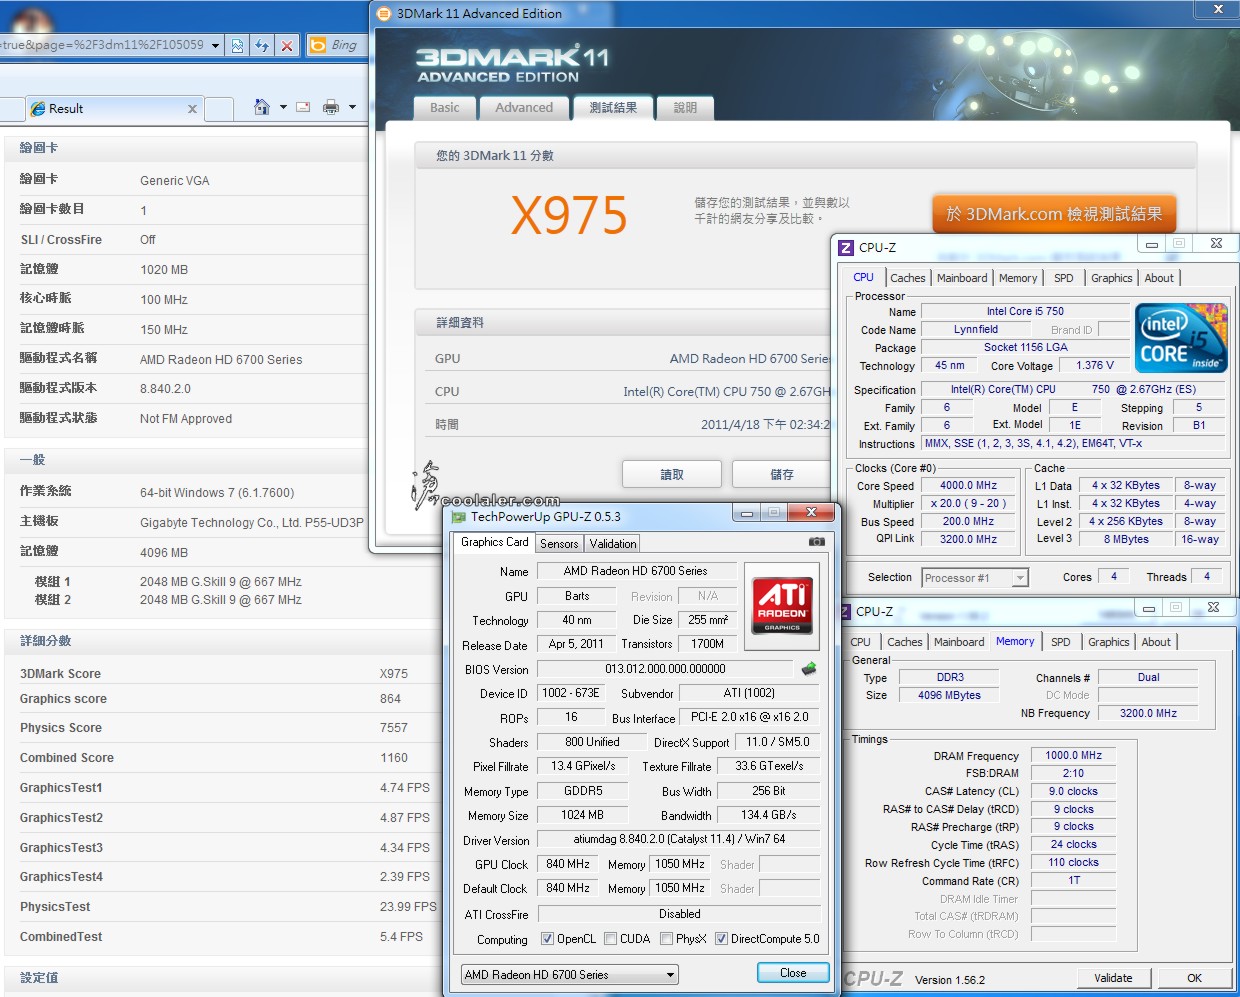
Task: Click Validate button in CPU-Z
Action: point(1113,978)
